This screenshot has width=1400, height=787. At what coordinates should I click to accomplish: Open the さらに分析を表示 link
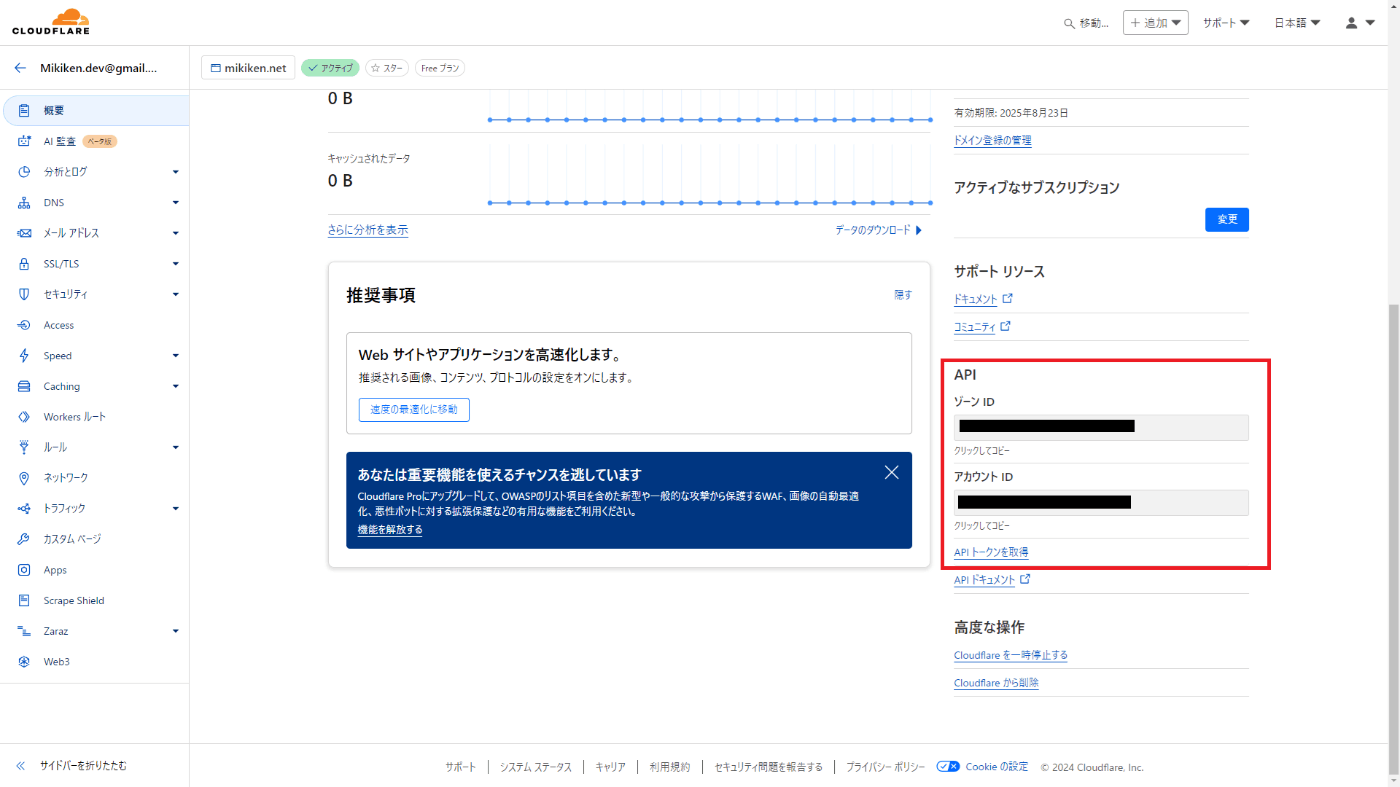(x=368, y=230)
